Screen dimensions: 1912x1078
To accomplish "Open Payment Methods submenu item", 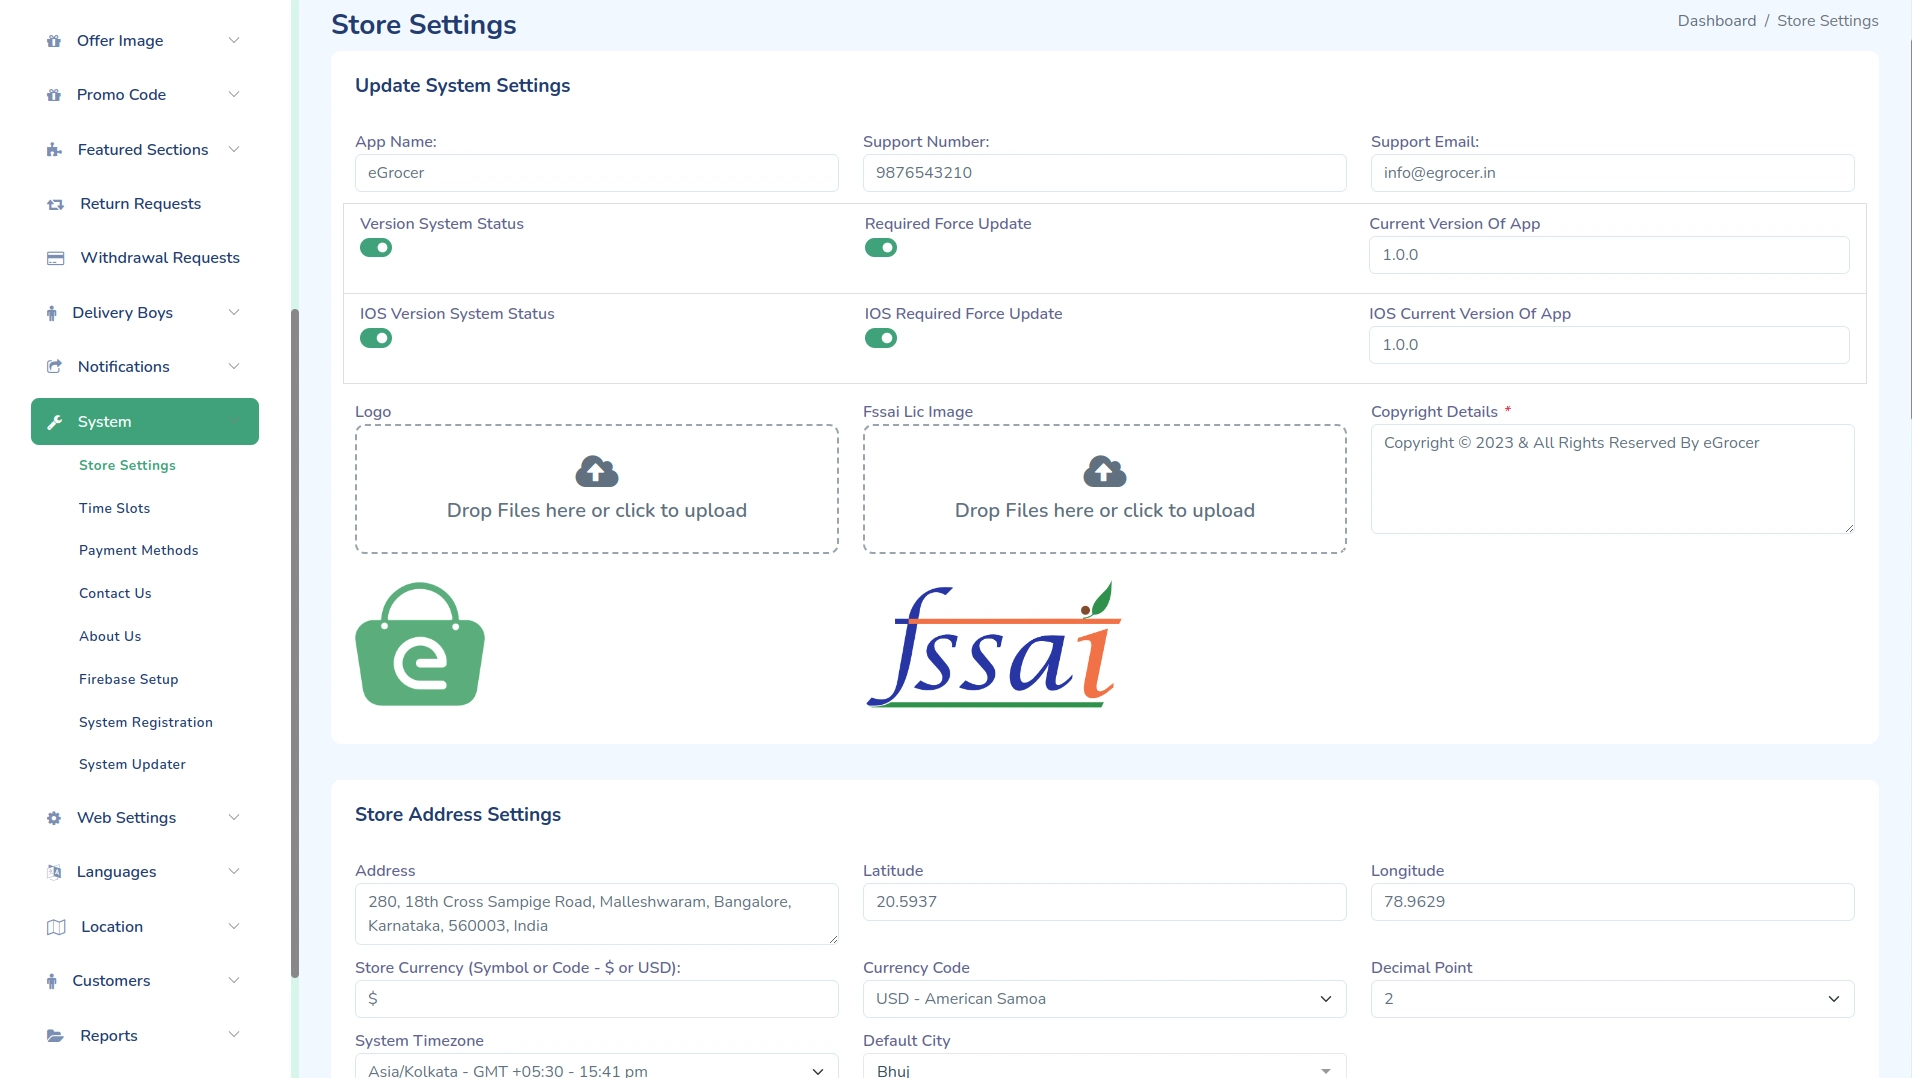I will [x=138, y=551].
